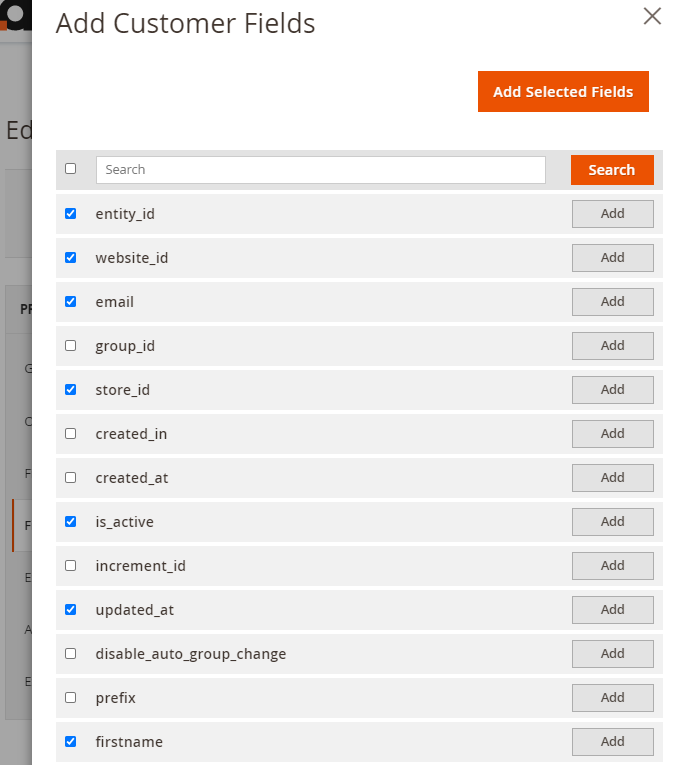This screenshot has height=765, width=674.
Task: Add the disable_auto_group_change field
Action: click(x=612, y=654)
